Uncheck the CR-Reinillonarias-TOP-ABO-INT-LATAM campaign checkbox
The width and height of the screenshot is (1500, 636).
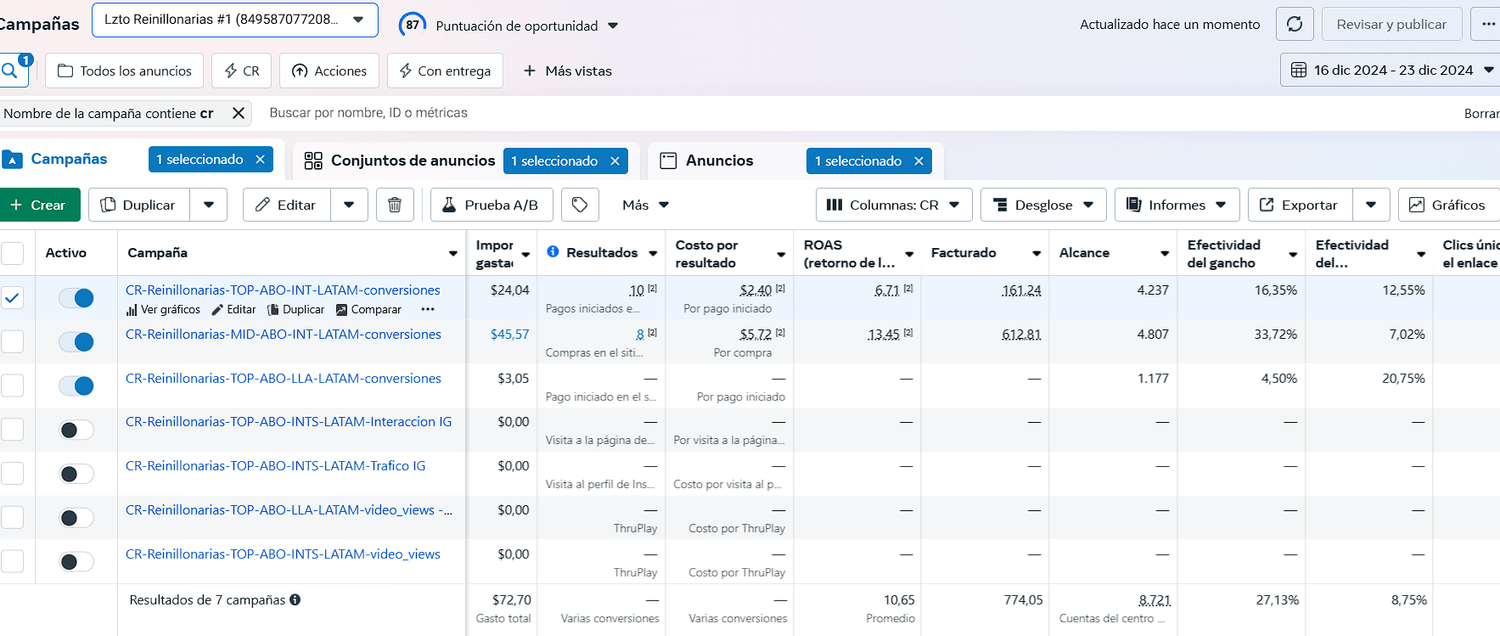(12, 298)
